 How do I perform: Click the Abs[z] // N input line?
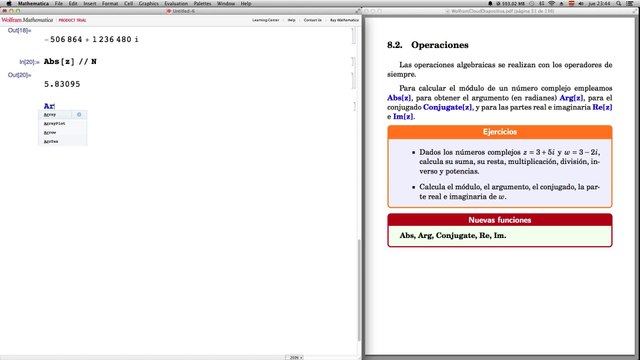[x=70, y=62]
